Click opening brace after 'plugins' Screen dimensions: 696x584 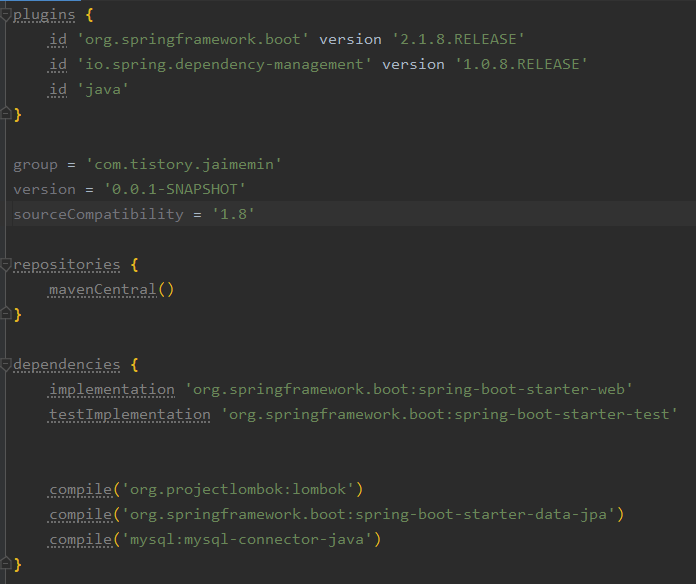(x=90, y=15)
